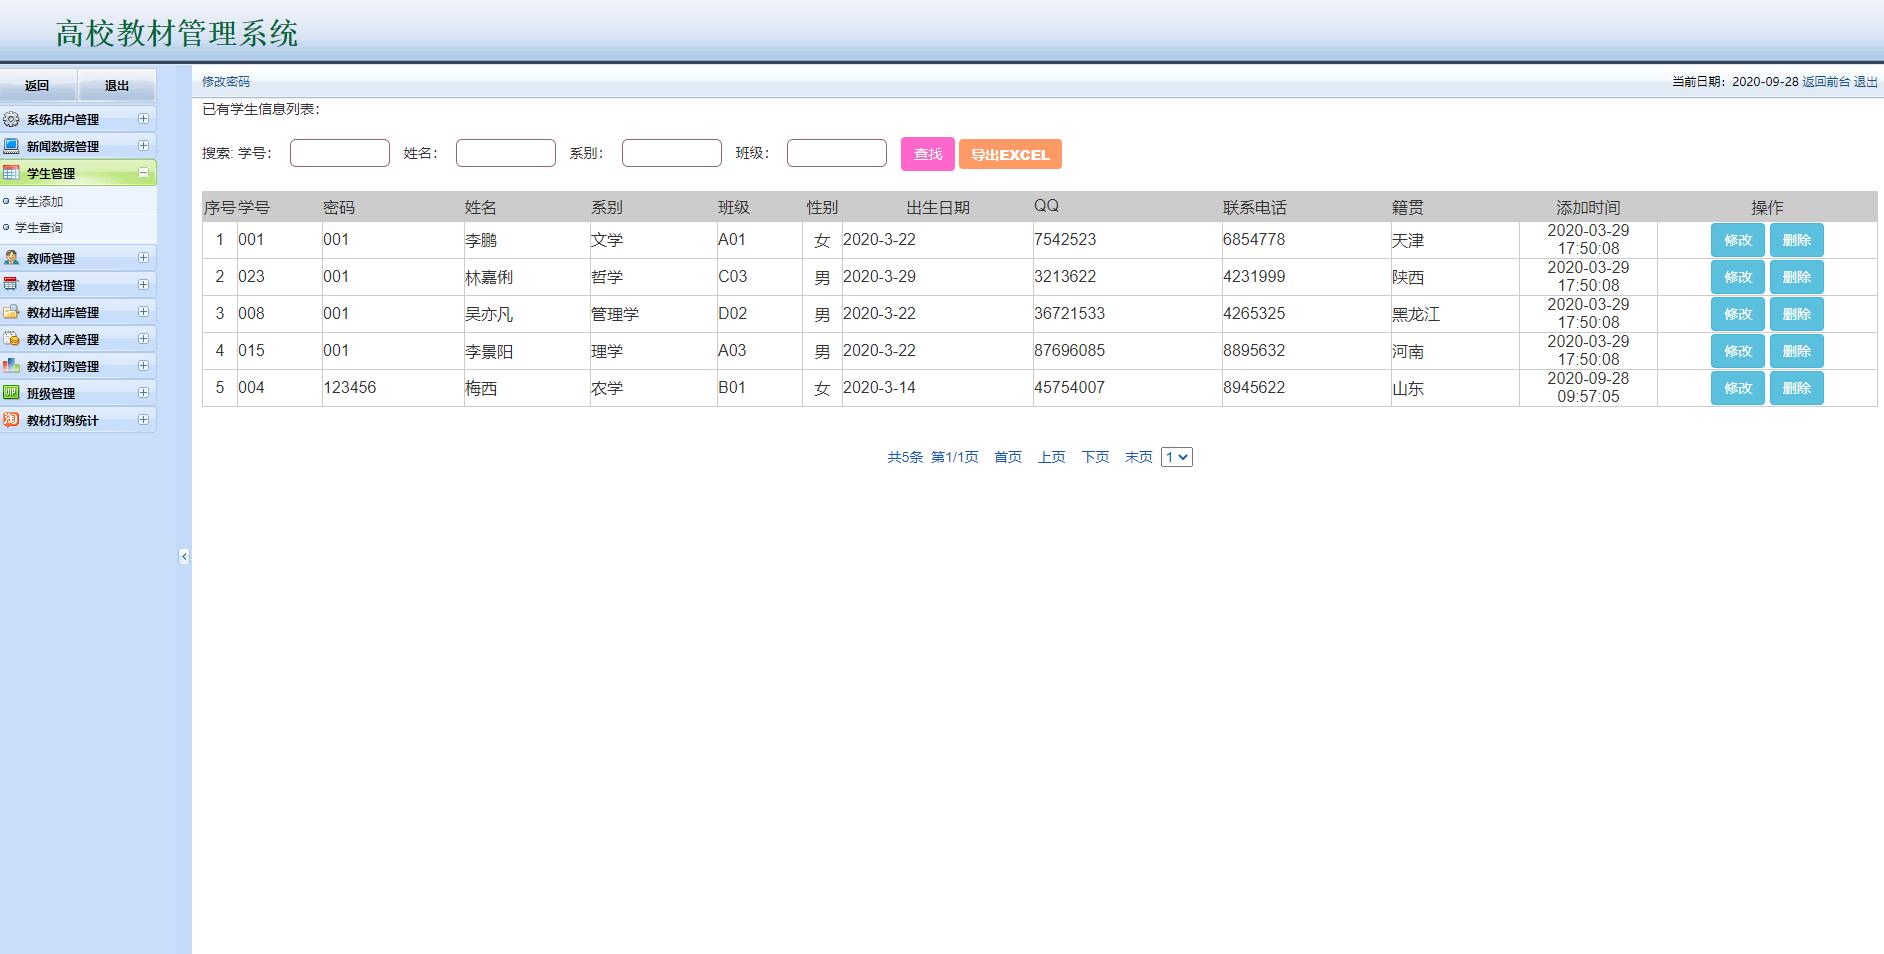Image resolution: width=1884 pixels, height=954 pixels.
Task: Delete the student record for 梅西
Action: 1796,388
